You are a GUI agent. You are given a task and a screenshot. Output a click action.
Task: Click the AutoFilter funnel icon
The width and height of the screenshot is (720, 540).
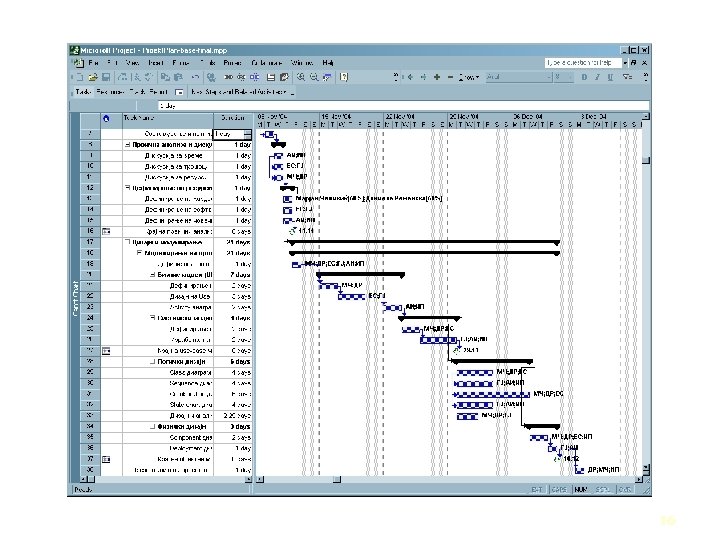pos(627,77)
